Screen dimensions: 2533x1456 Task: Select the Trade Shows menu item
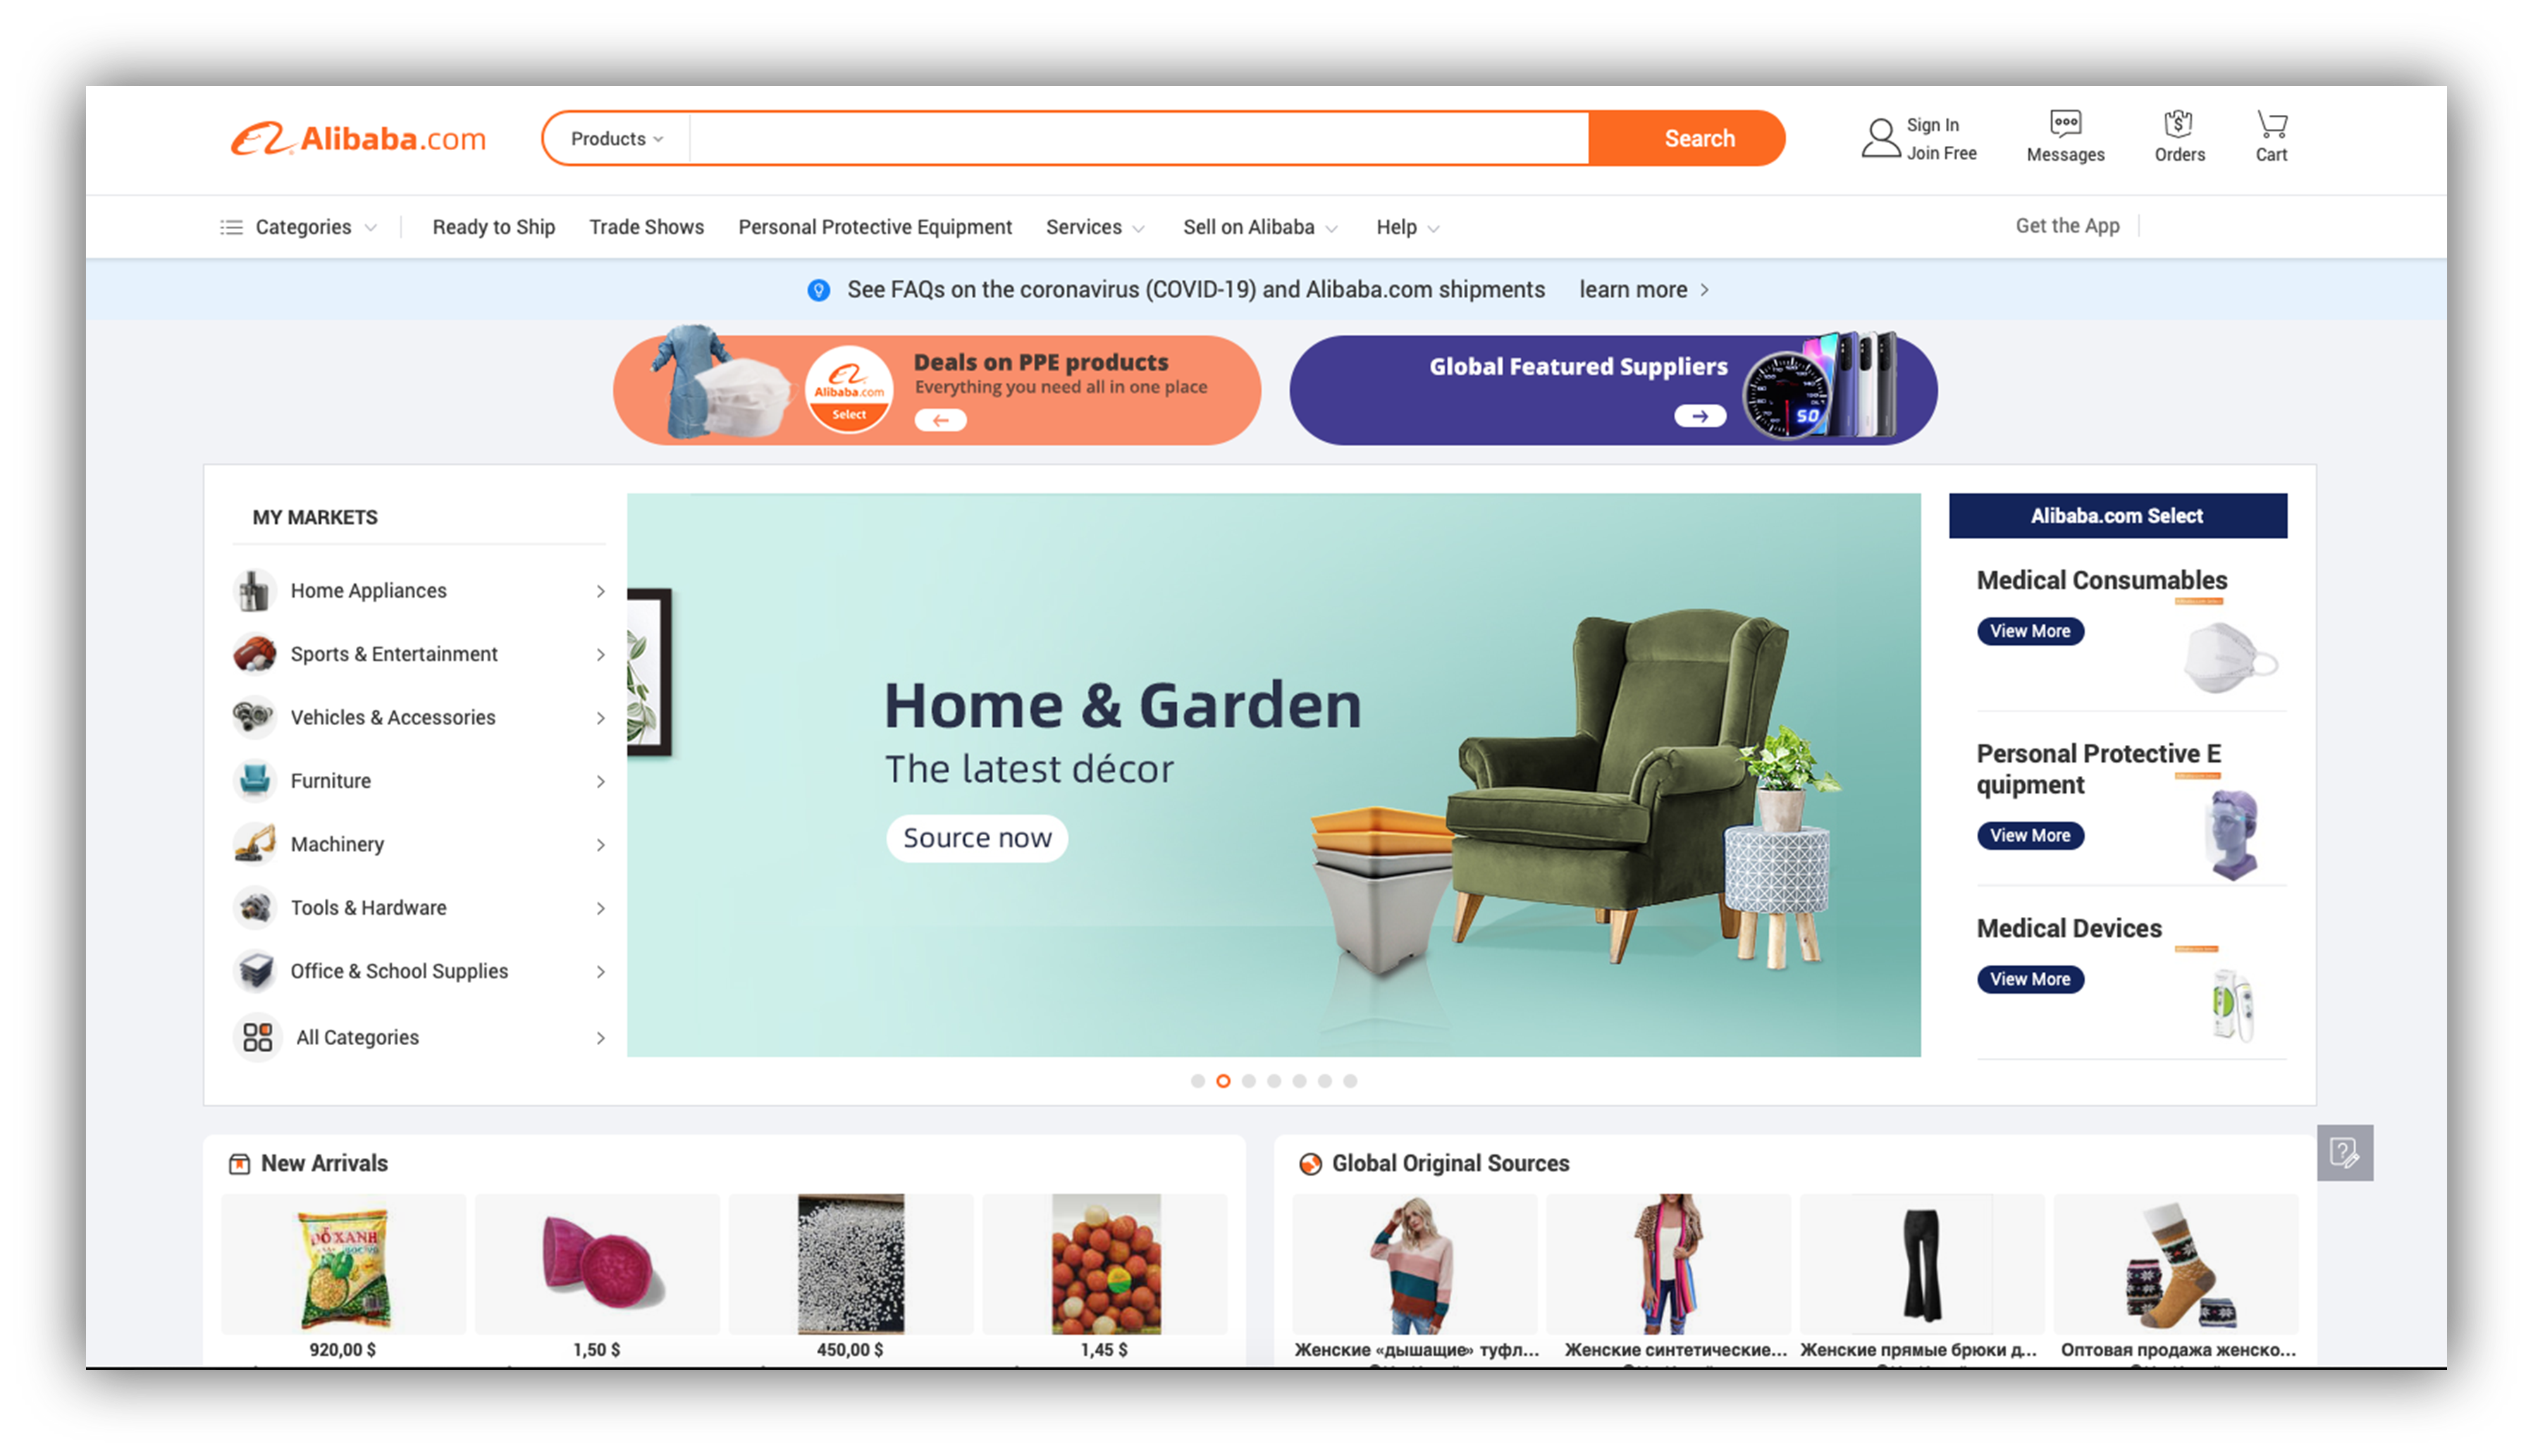coord(646,226)
